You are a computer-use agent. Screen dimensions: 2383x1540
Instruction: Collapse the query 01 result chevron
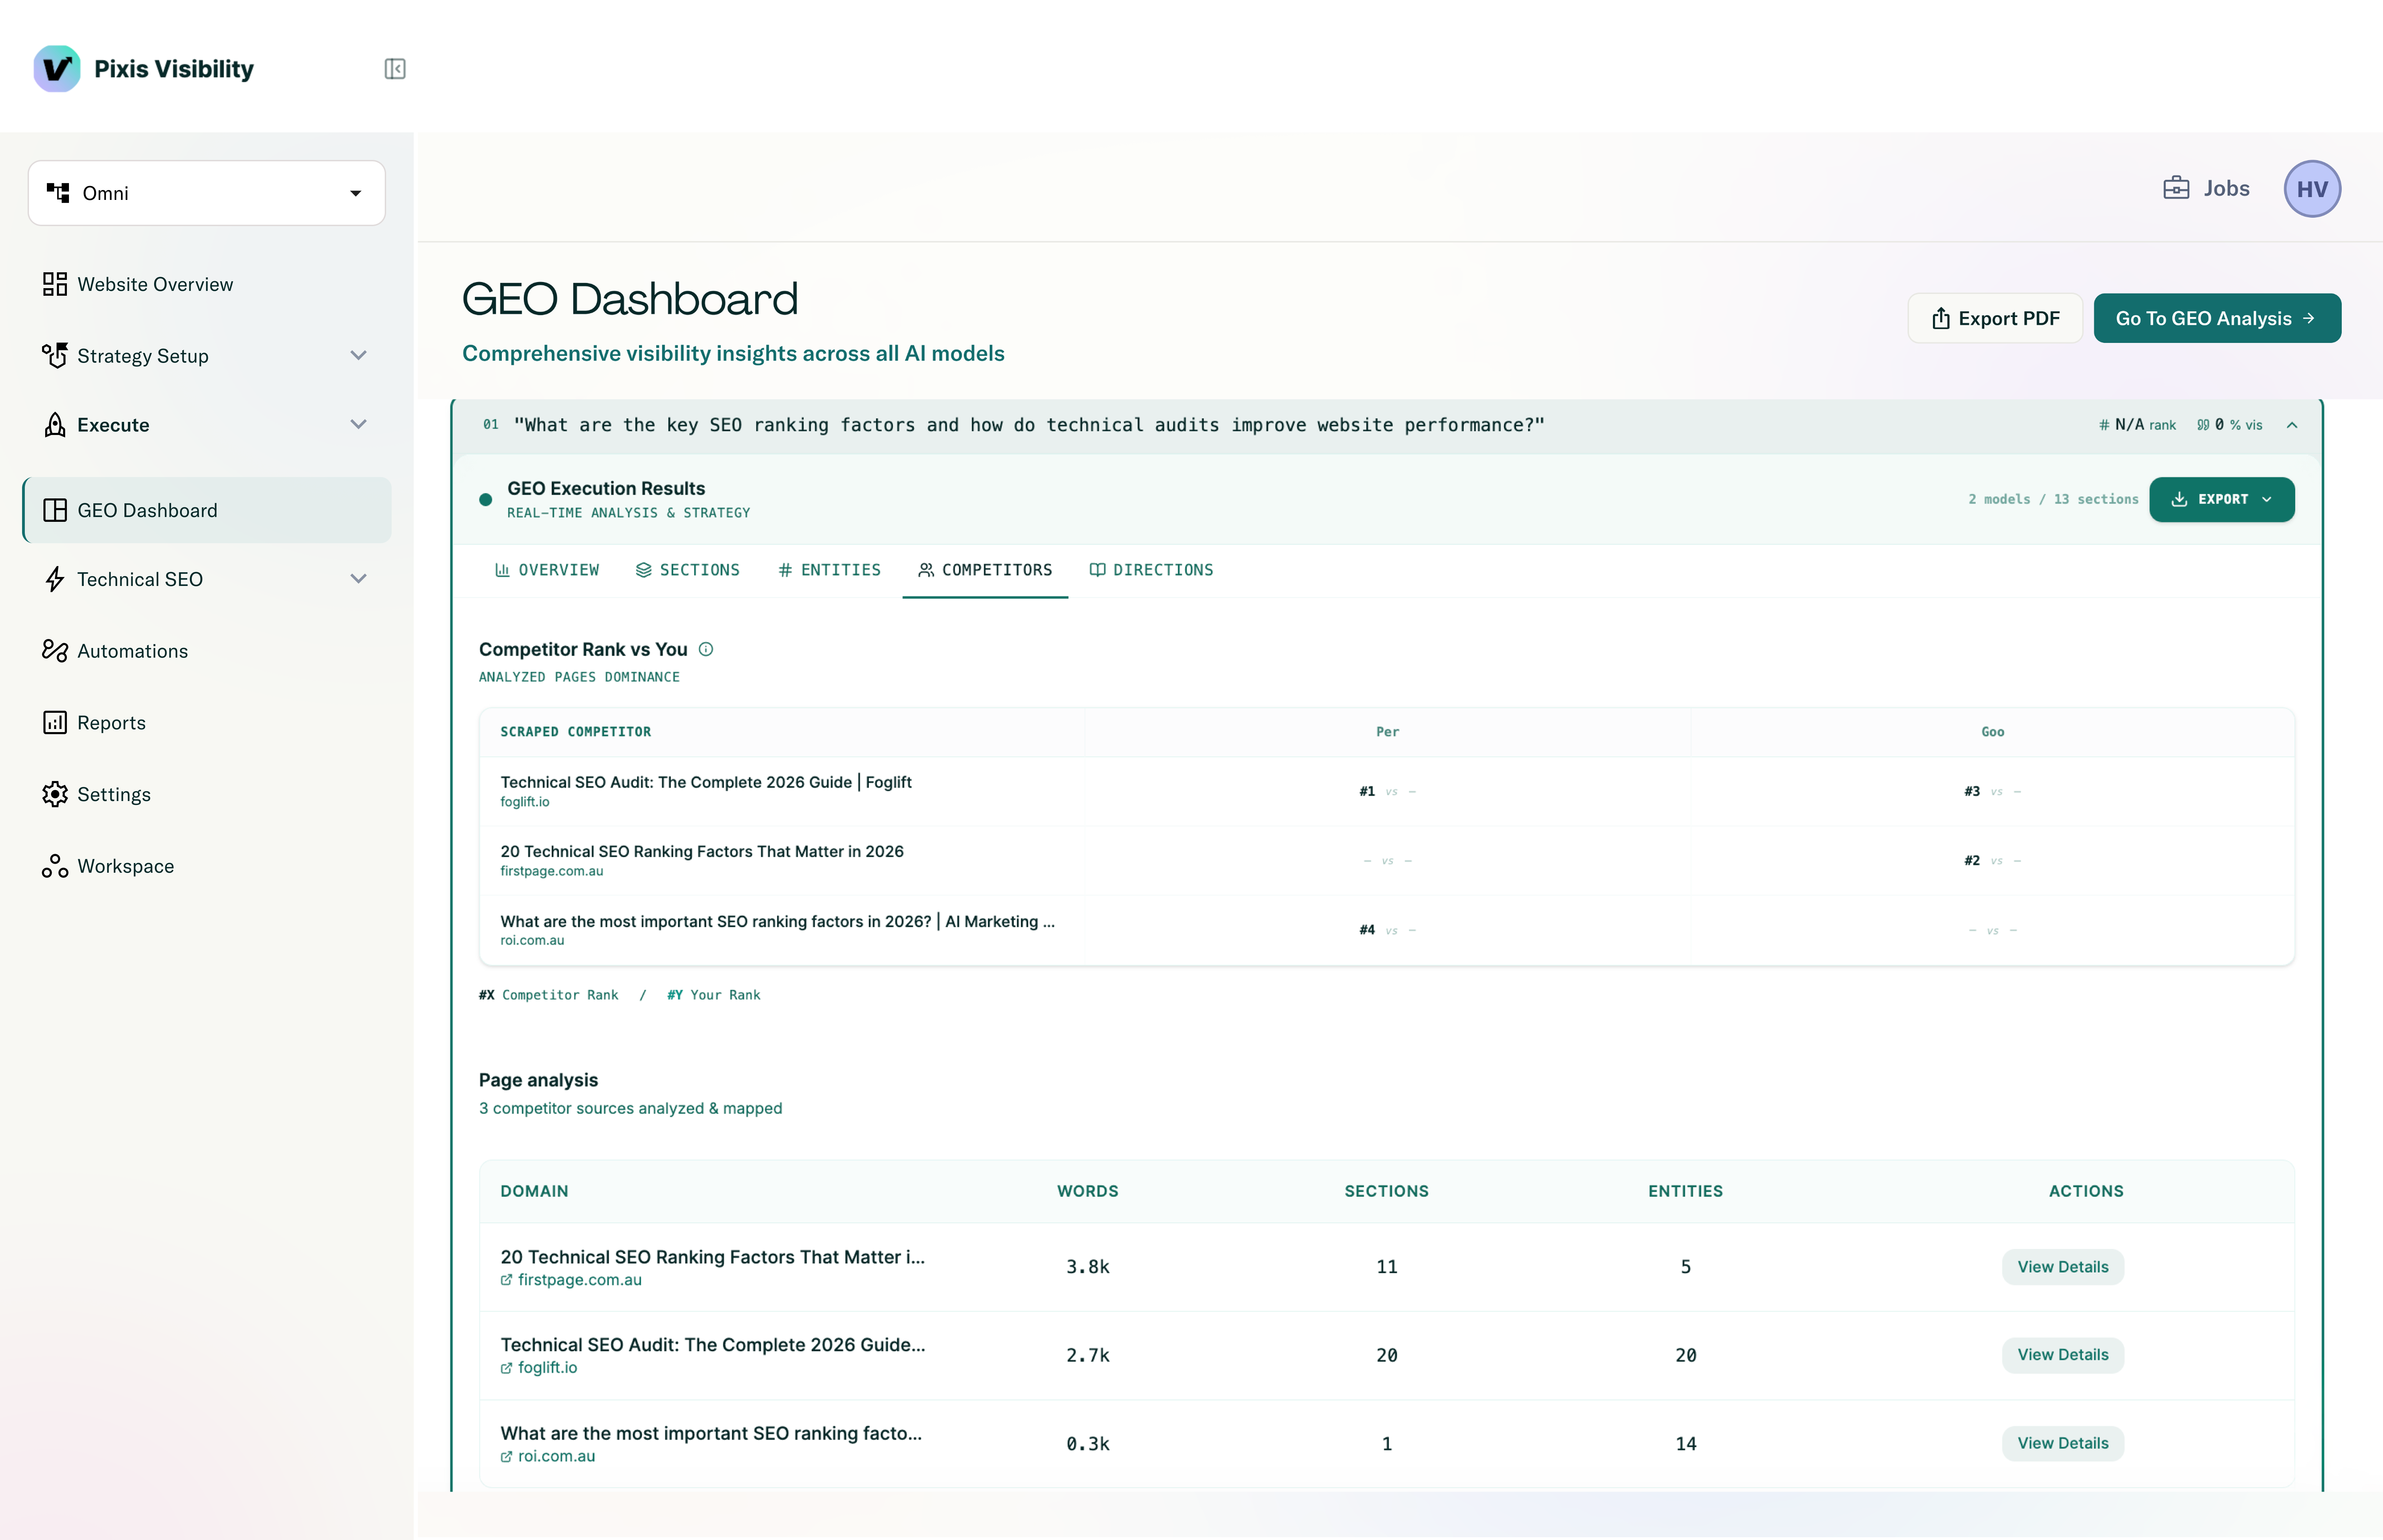[x=2292, y=425]
